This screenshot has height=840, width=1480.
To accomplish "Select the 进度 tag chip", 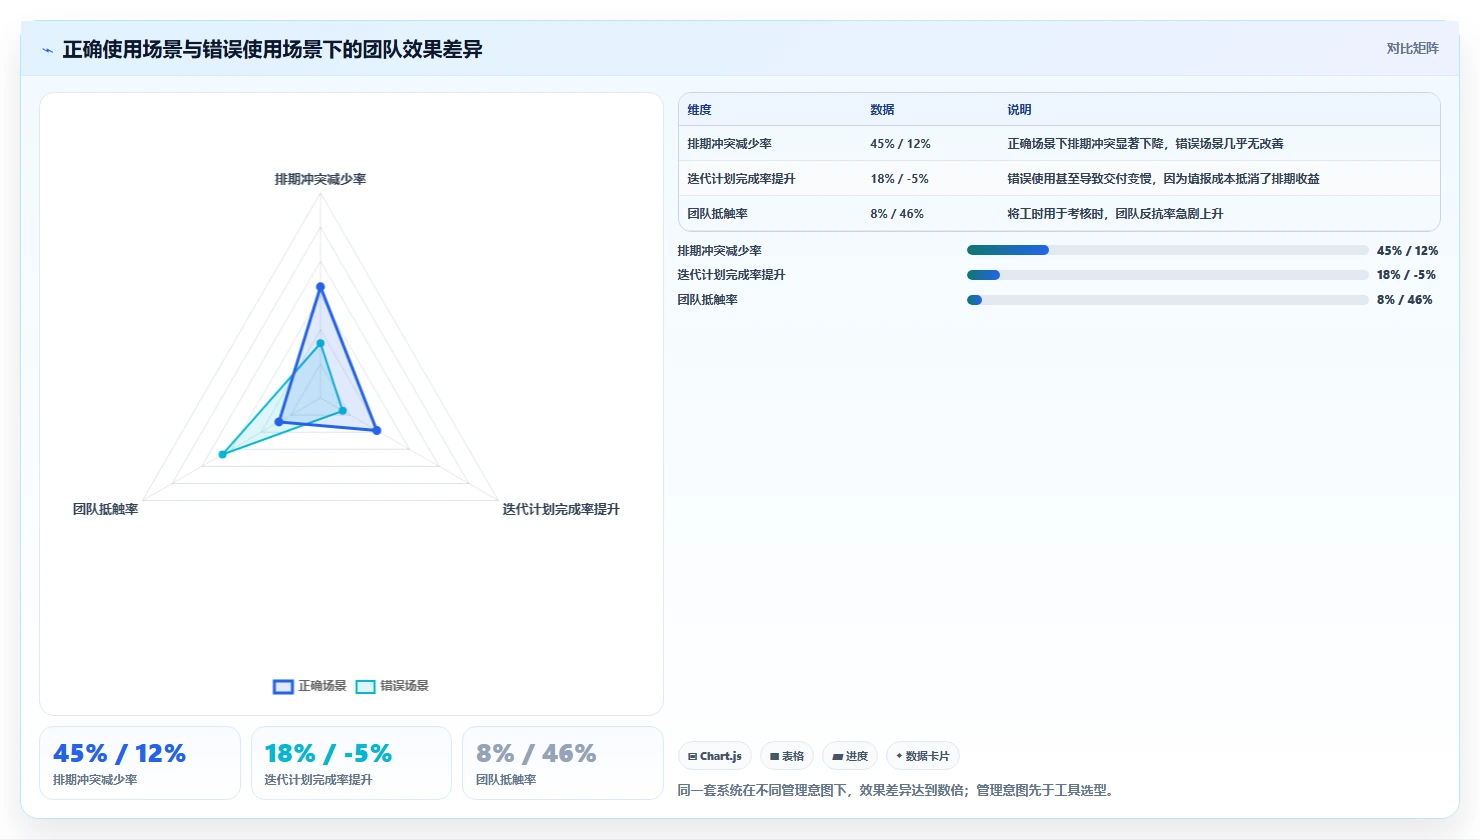I will [x=850, y=756].
